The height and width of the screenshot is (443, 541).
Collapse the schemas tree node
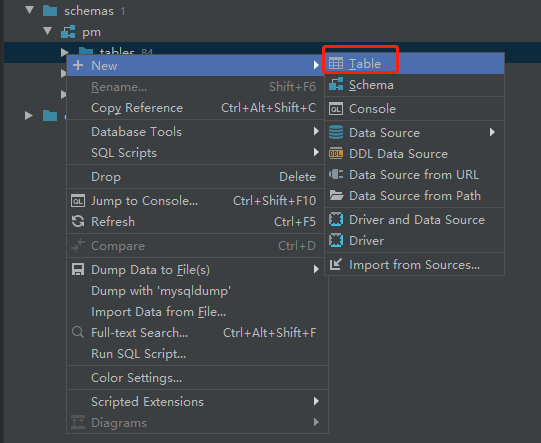coord(29,10)
